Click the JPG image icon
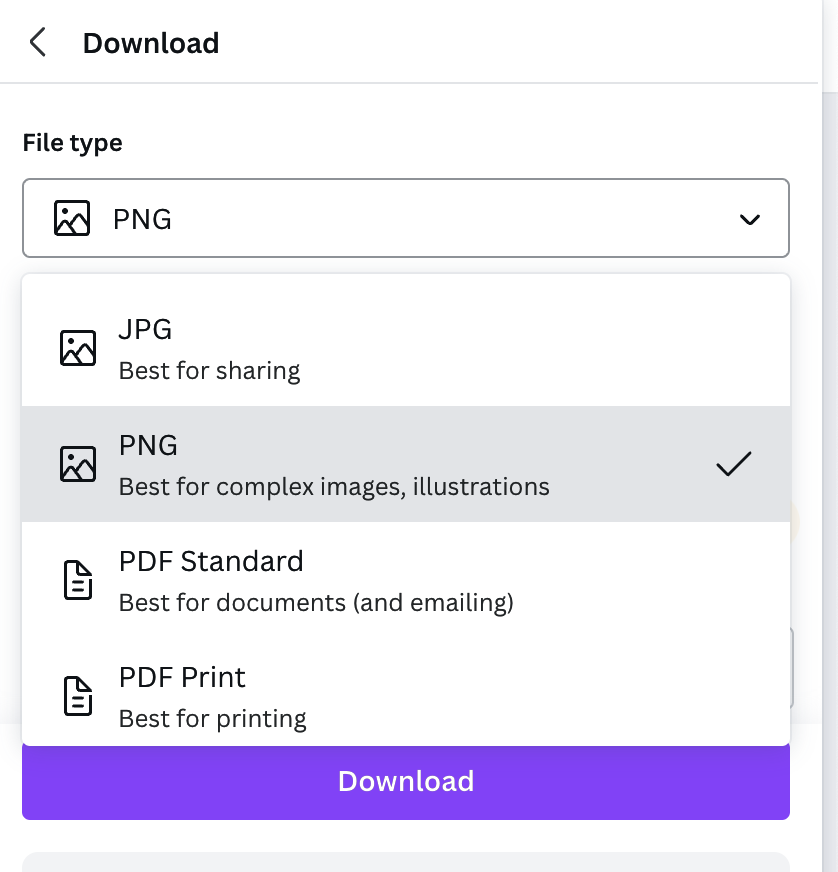Screen dimensions: 838x872 tap(78, 348)
